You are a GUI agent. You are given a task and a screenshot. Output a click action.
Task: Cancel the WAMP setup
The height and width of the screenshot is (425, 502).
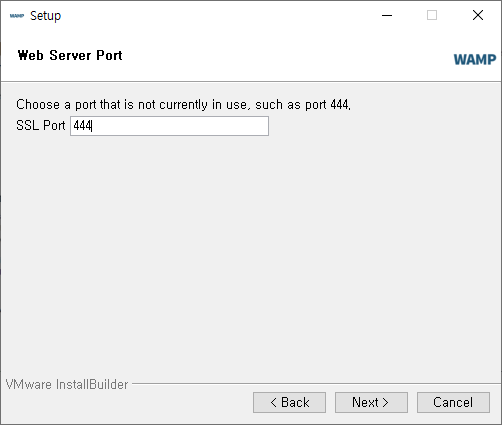click(453, 402)
